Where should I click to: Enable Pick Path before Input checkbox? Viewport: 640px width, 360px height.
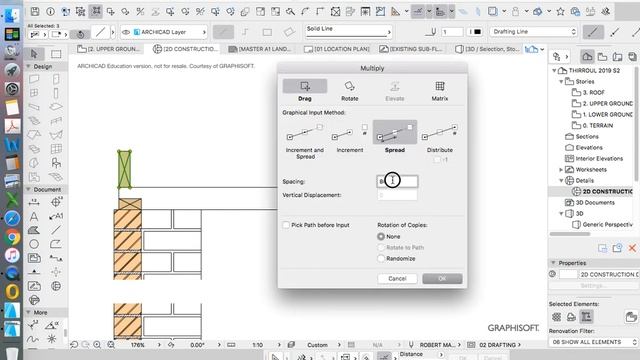pyautogui.click(x=286, y=225)
